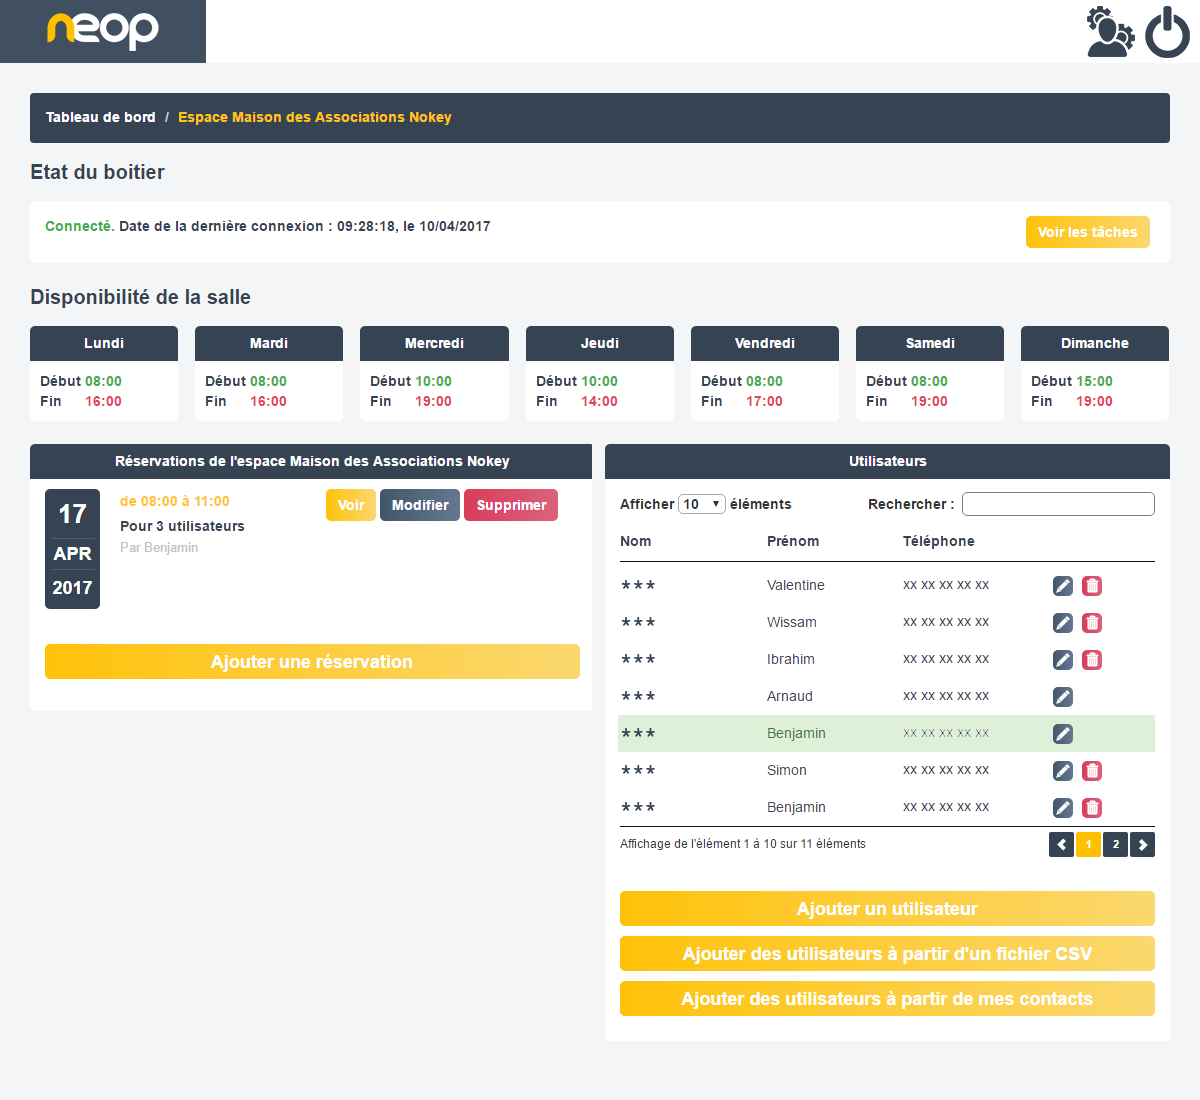Click Ajouter une réservation button

(312, 662)
